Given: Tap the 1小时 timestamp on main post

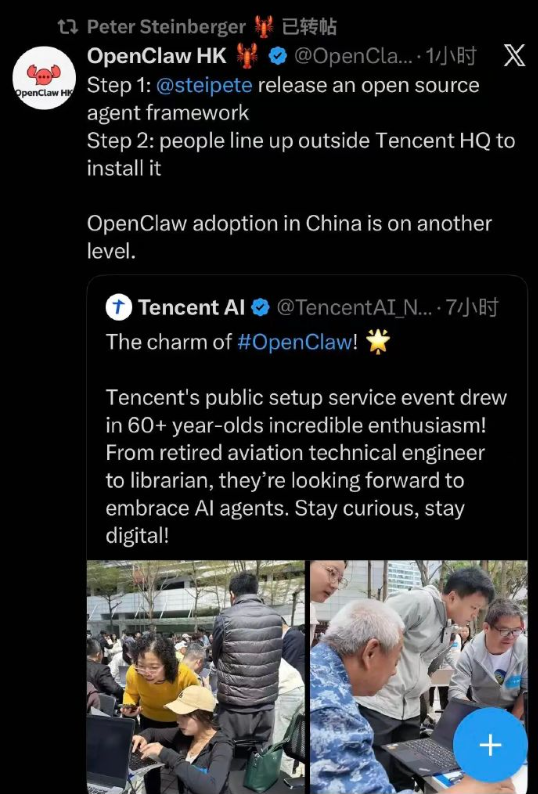Looking at the screenshot, I should point(450,56).
